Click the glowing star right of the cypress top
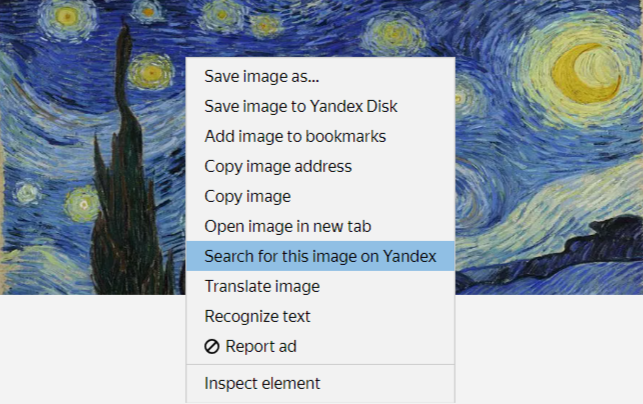Image resolution: width=643 pixels, height=404 pixels. click(150, 72)
